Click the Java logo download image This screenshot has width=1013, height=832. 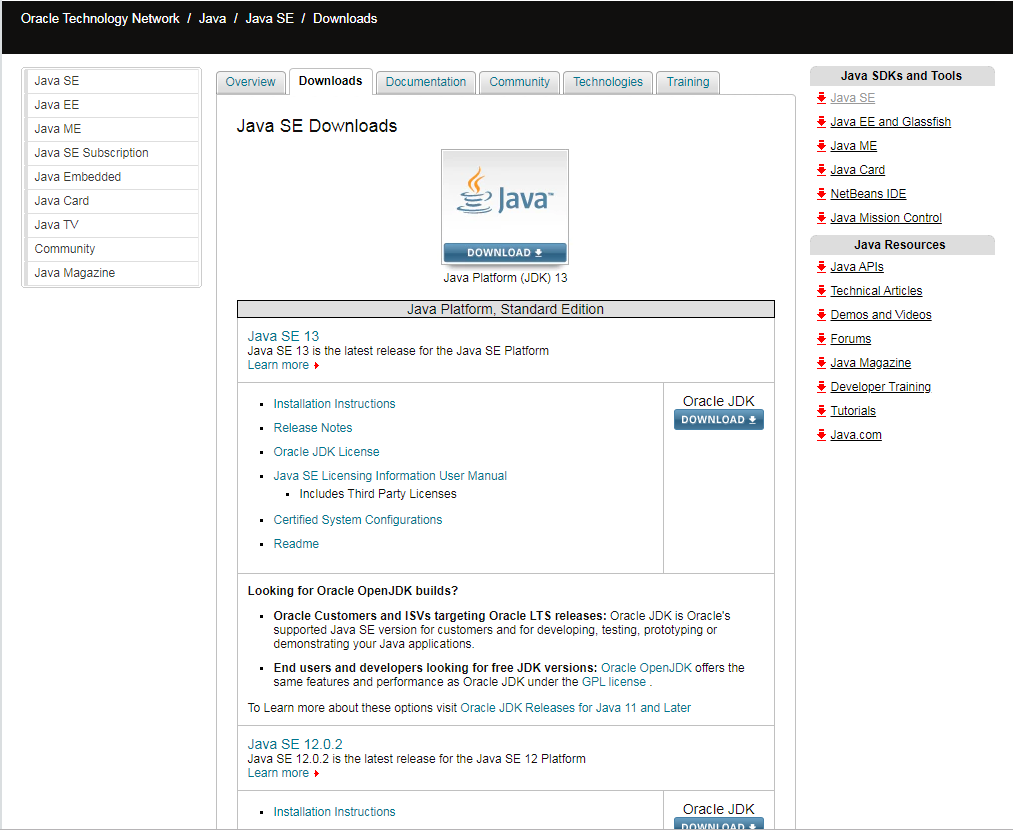pos(505,207)
